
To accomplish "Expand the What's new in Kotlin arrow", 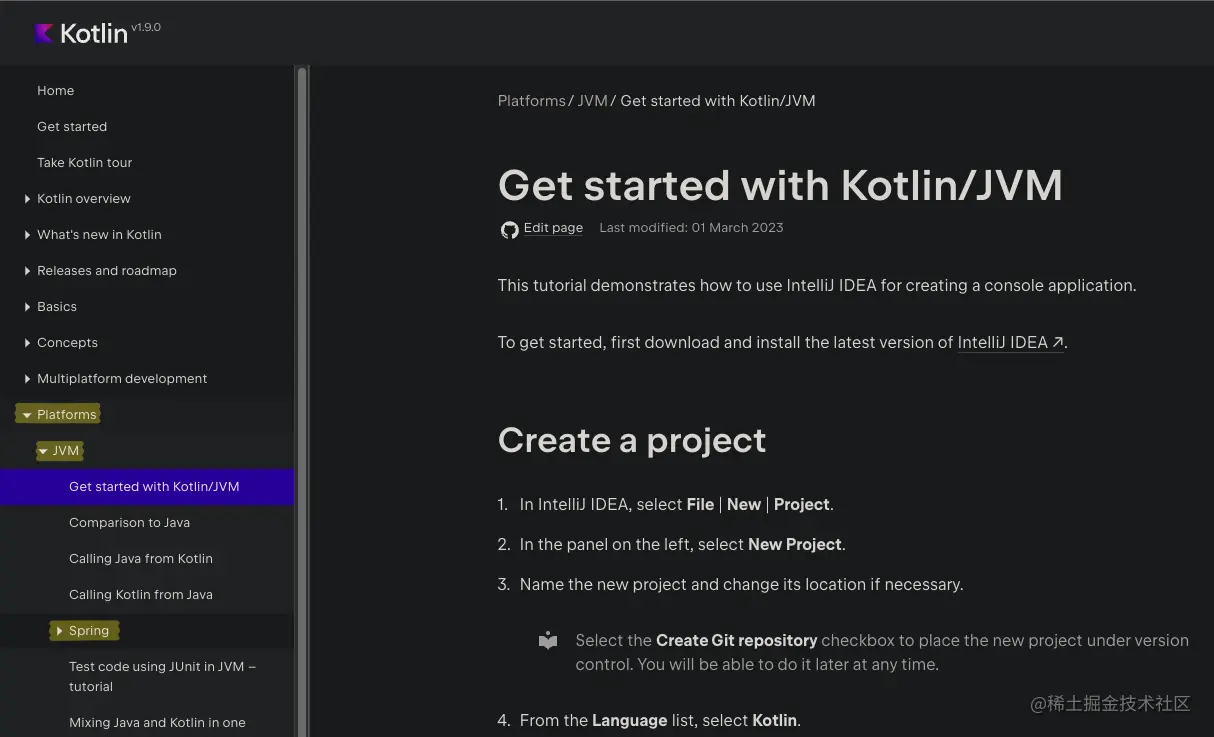I will [x=27, y=235].
